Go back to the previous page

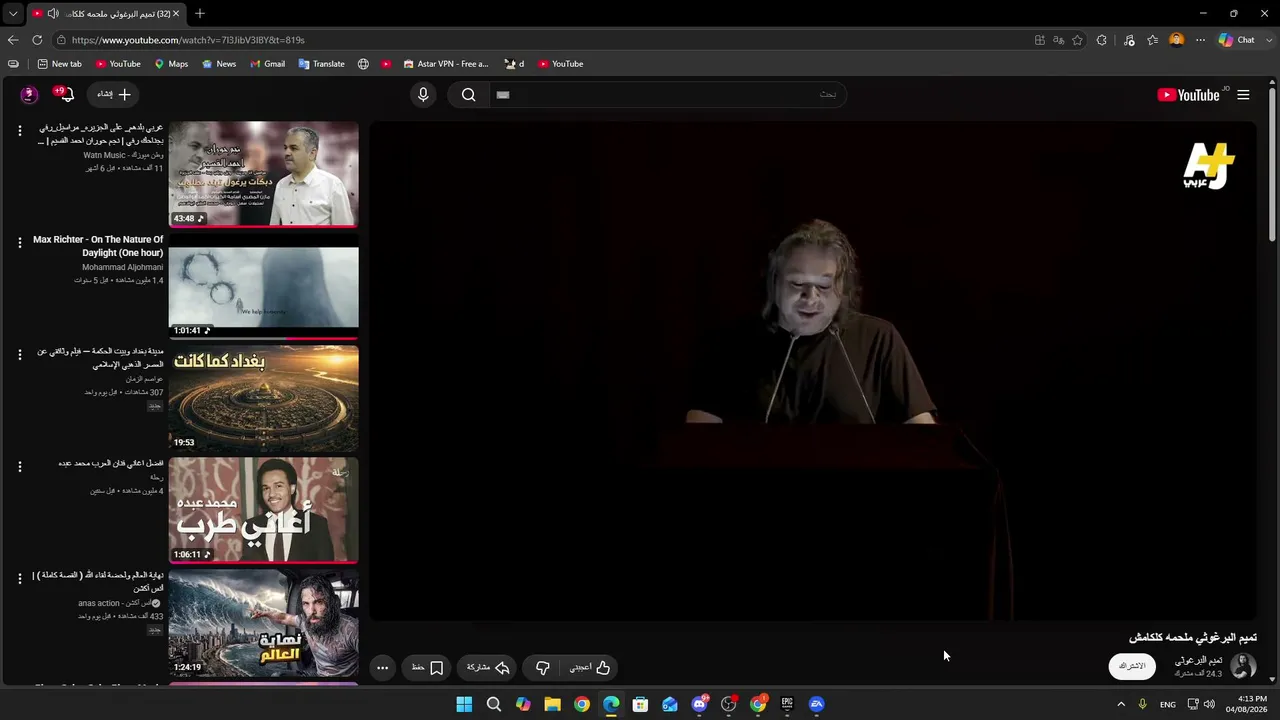(x=13, y=40)
